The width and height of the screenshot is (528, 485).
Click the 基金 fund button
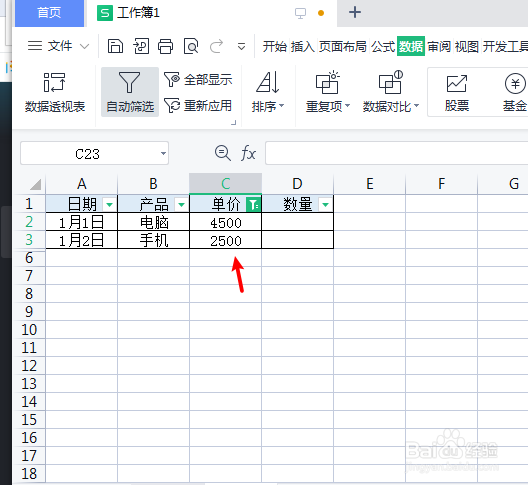pyautogui.click(x=515, y=92)
